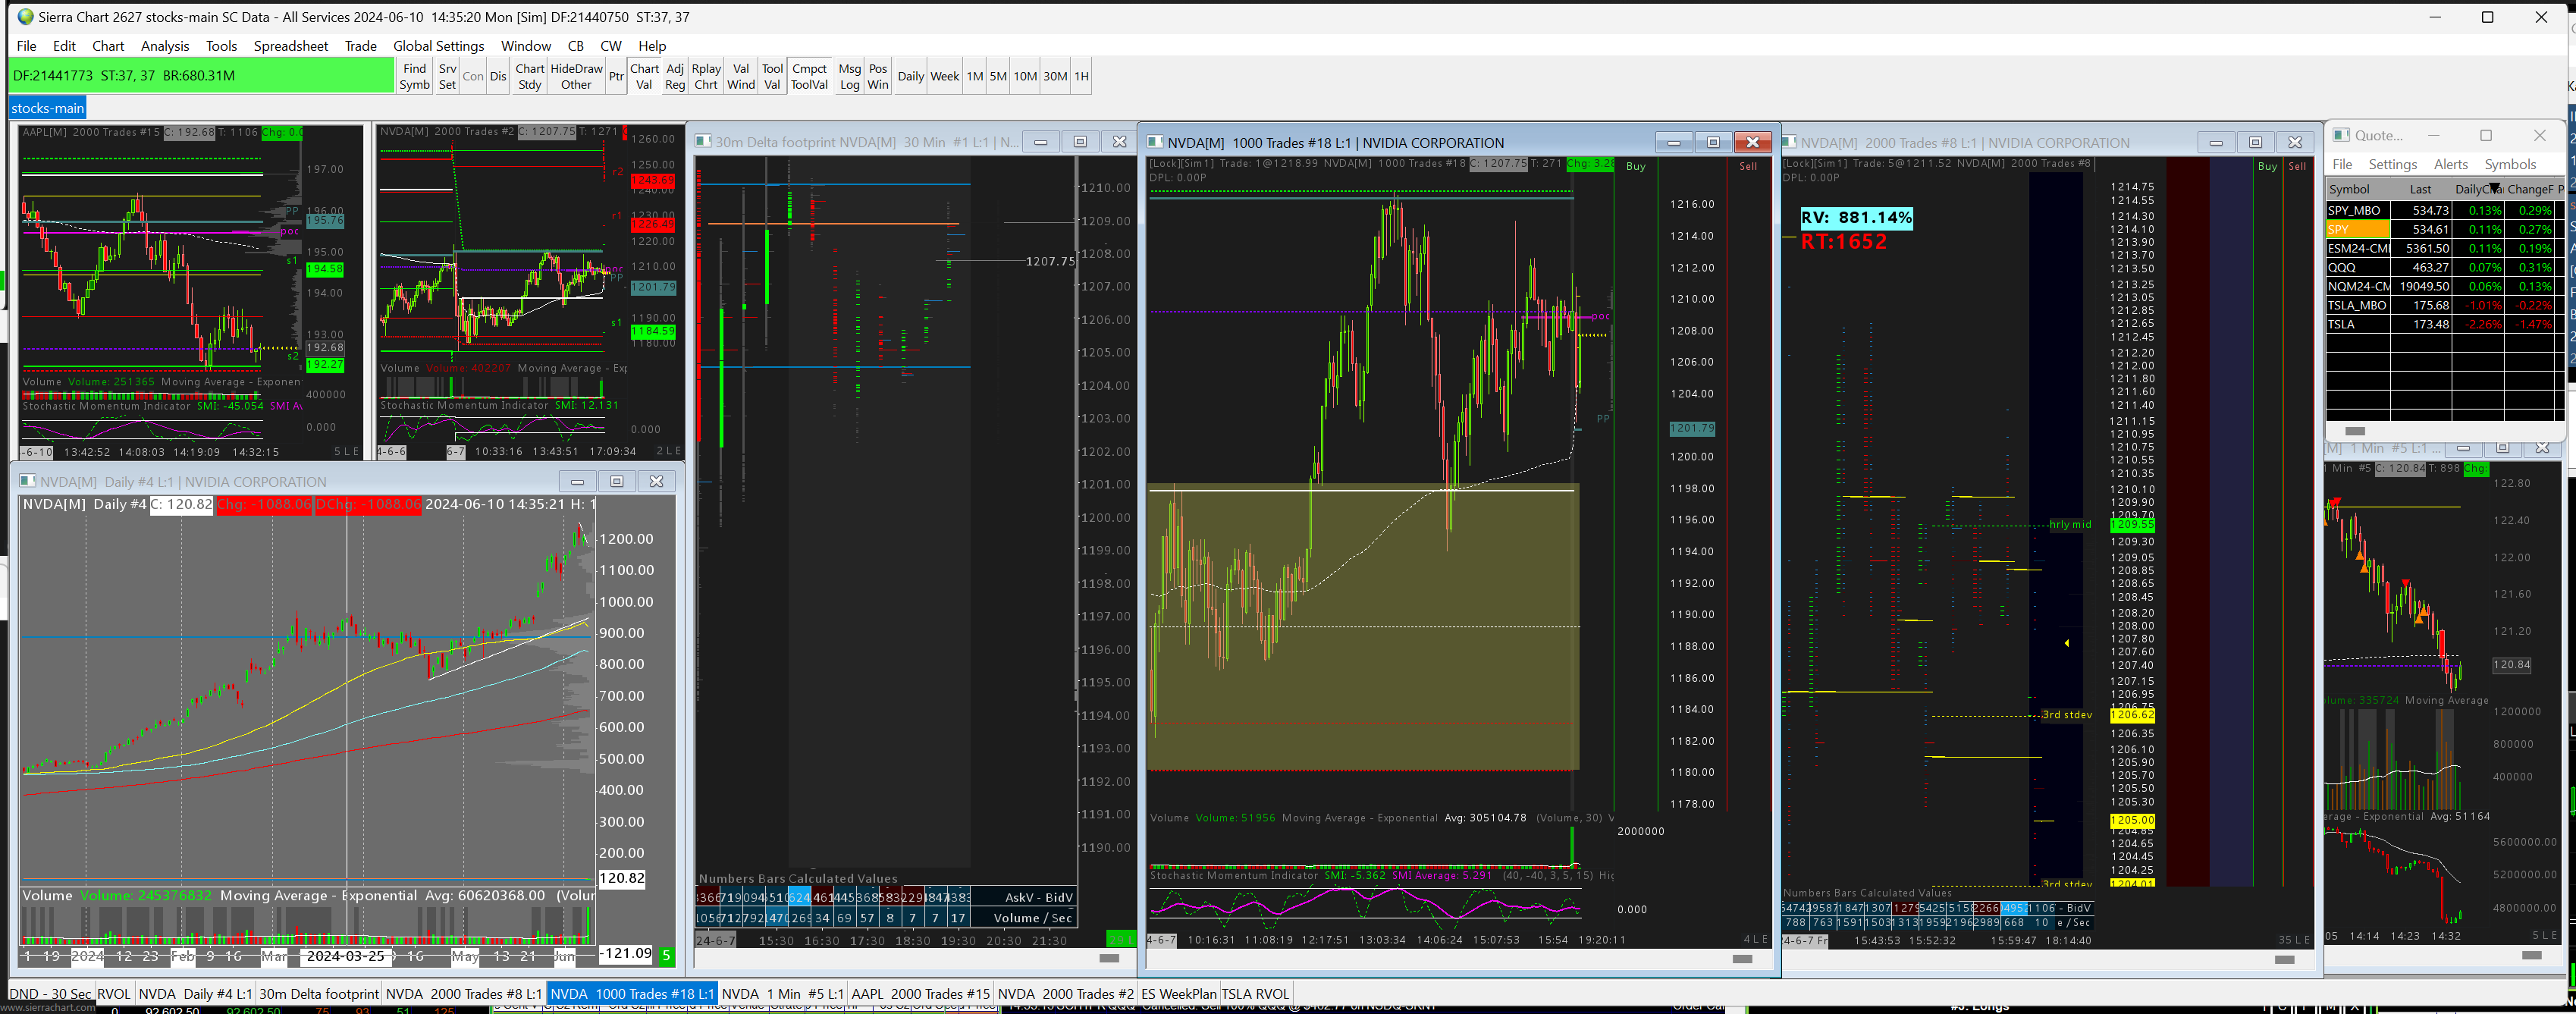Switch chart timeframe to Week
This screenshot has height=1014, width=2576.
[x=945, y=76]
